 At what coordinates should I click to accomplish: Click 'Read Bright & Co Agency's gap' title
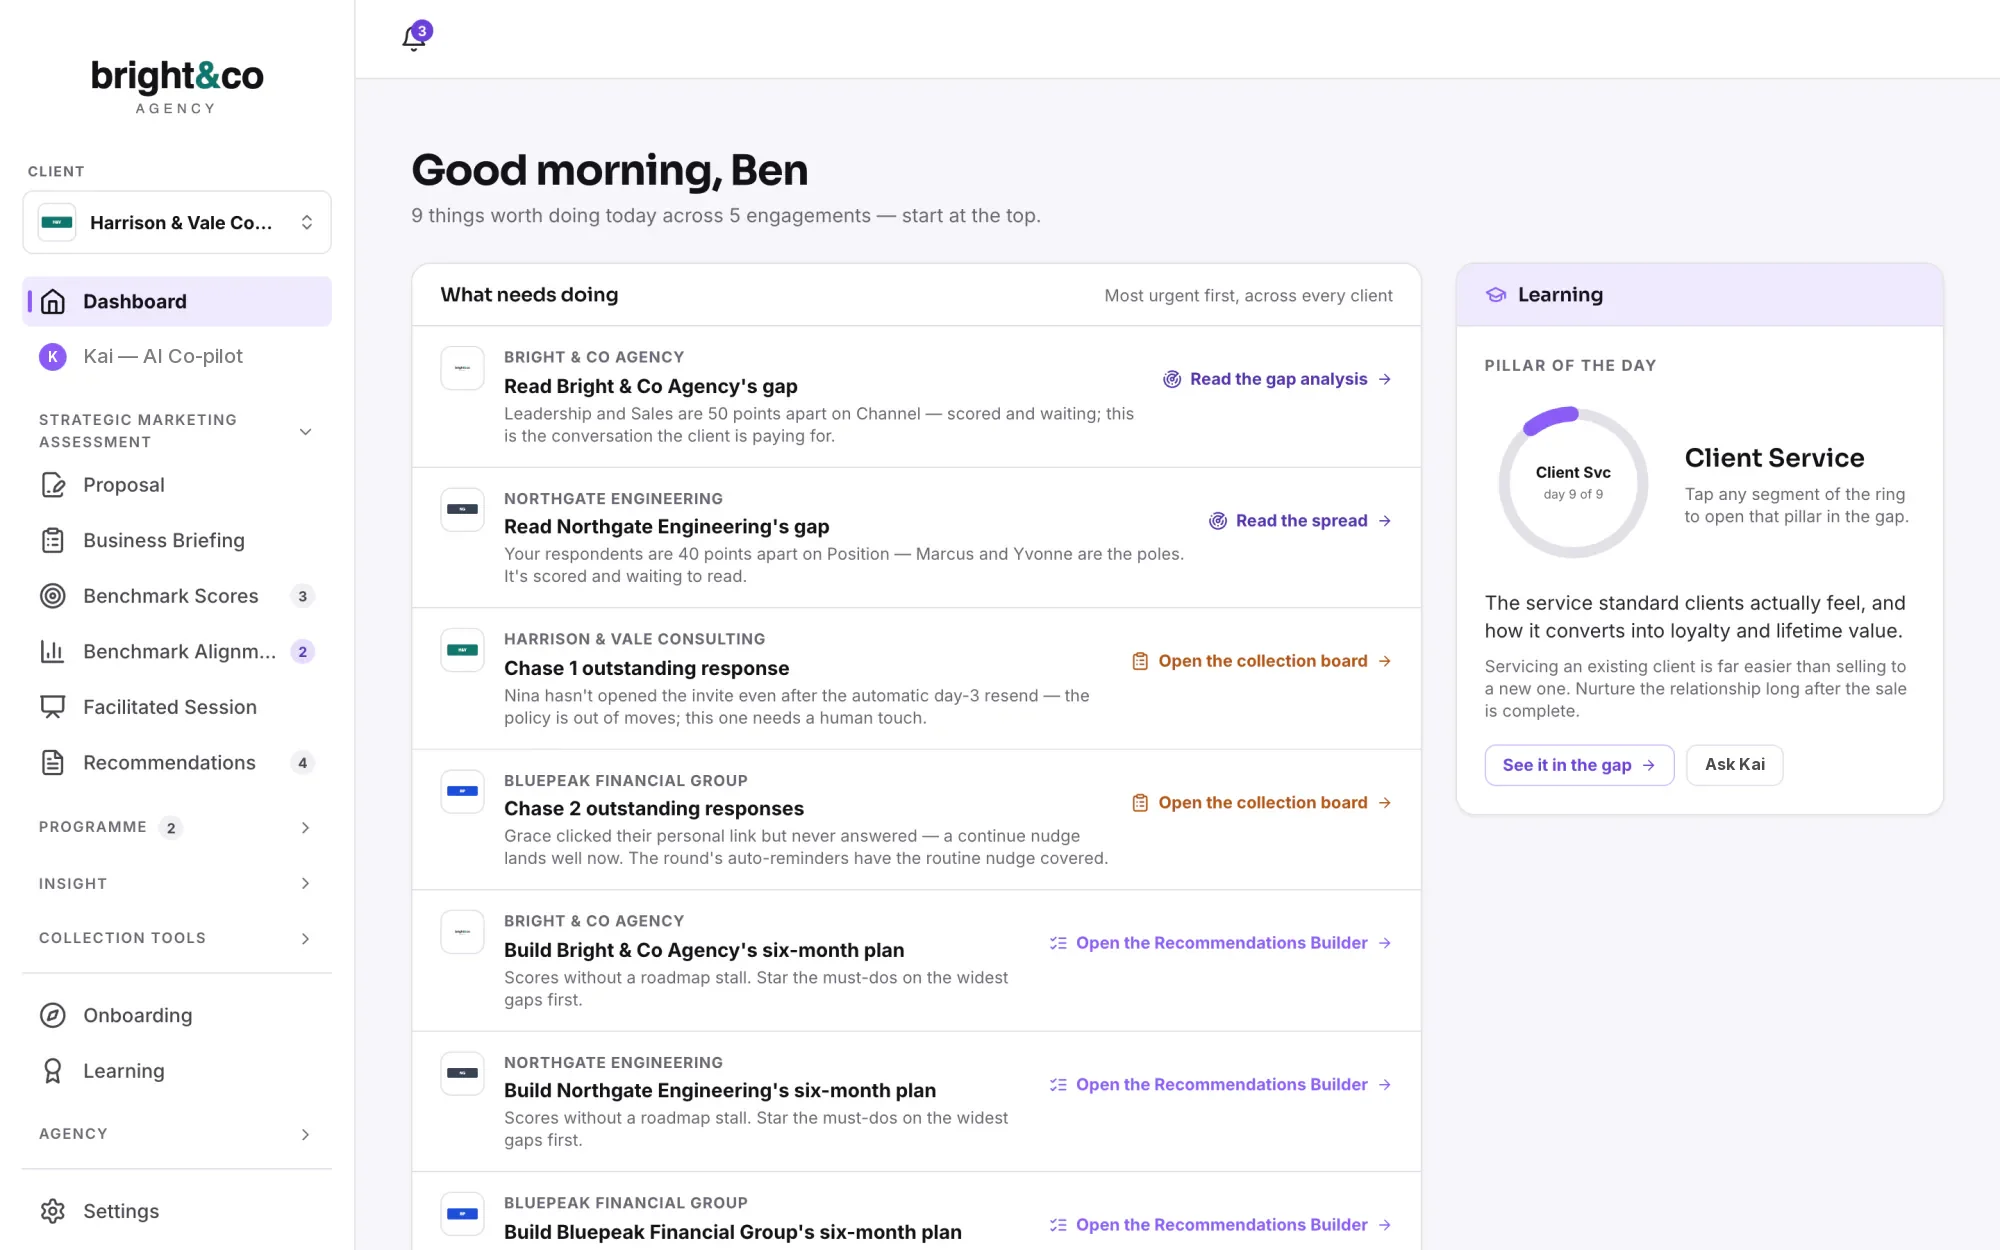(651, 386)
